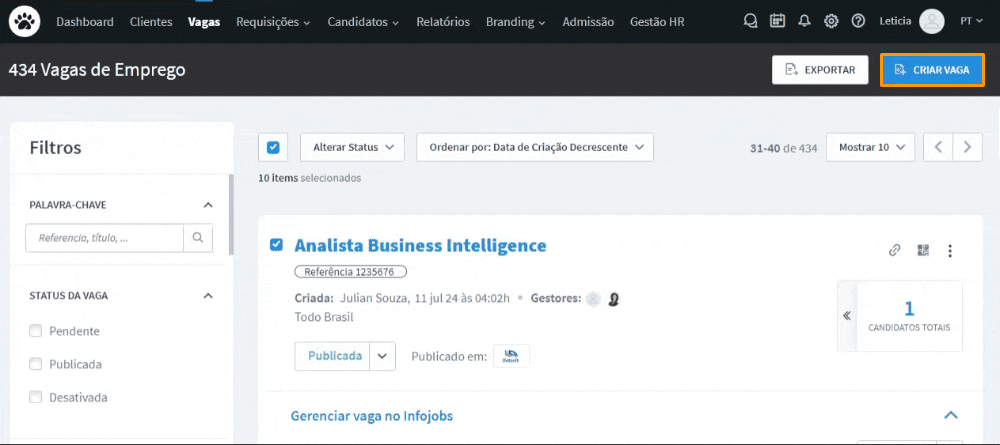Open the calendar icon in header

(x=778, y=21)
